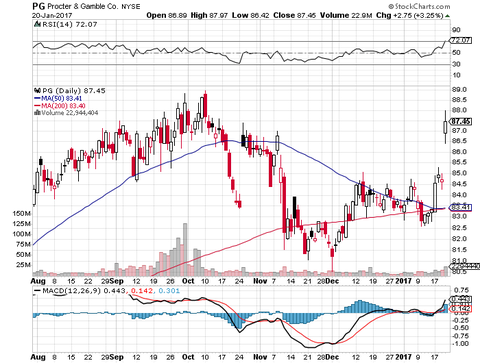This screenshot has height=363, width=480.
Task: Click the 81.5 price axis label
Action: 459,250
